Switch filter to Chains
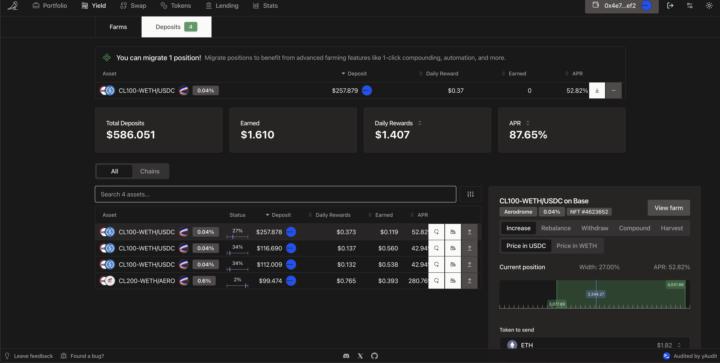Viewport: 720px width, 363px height. tap(150, 171)
